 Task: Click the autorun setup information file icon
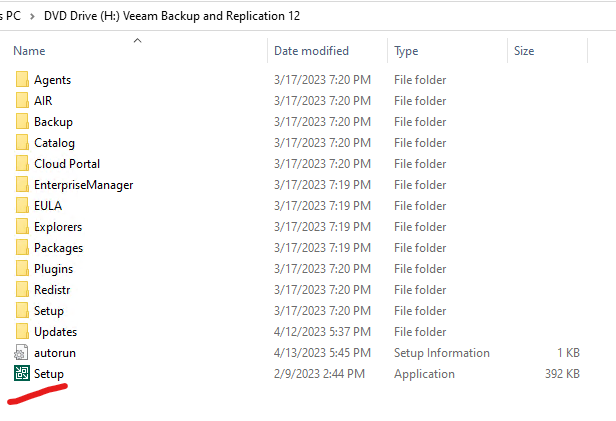click(22, 353)
